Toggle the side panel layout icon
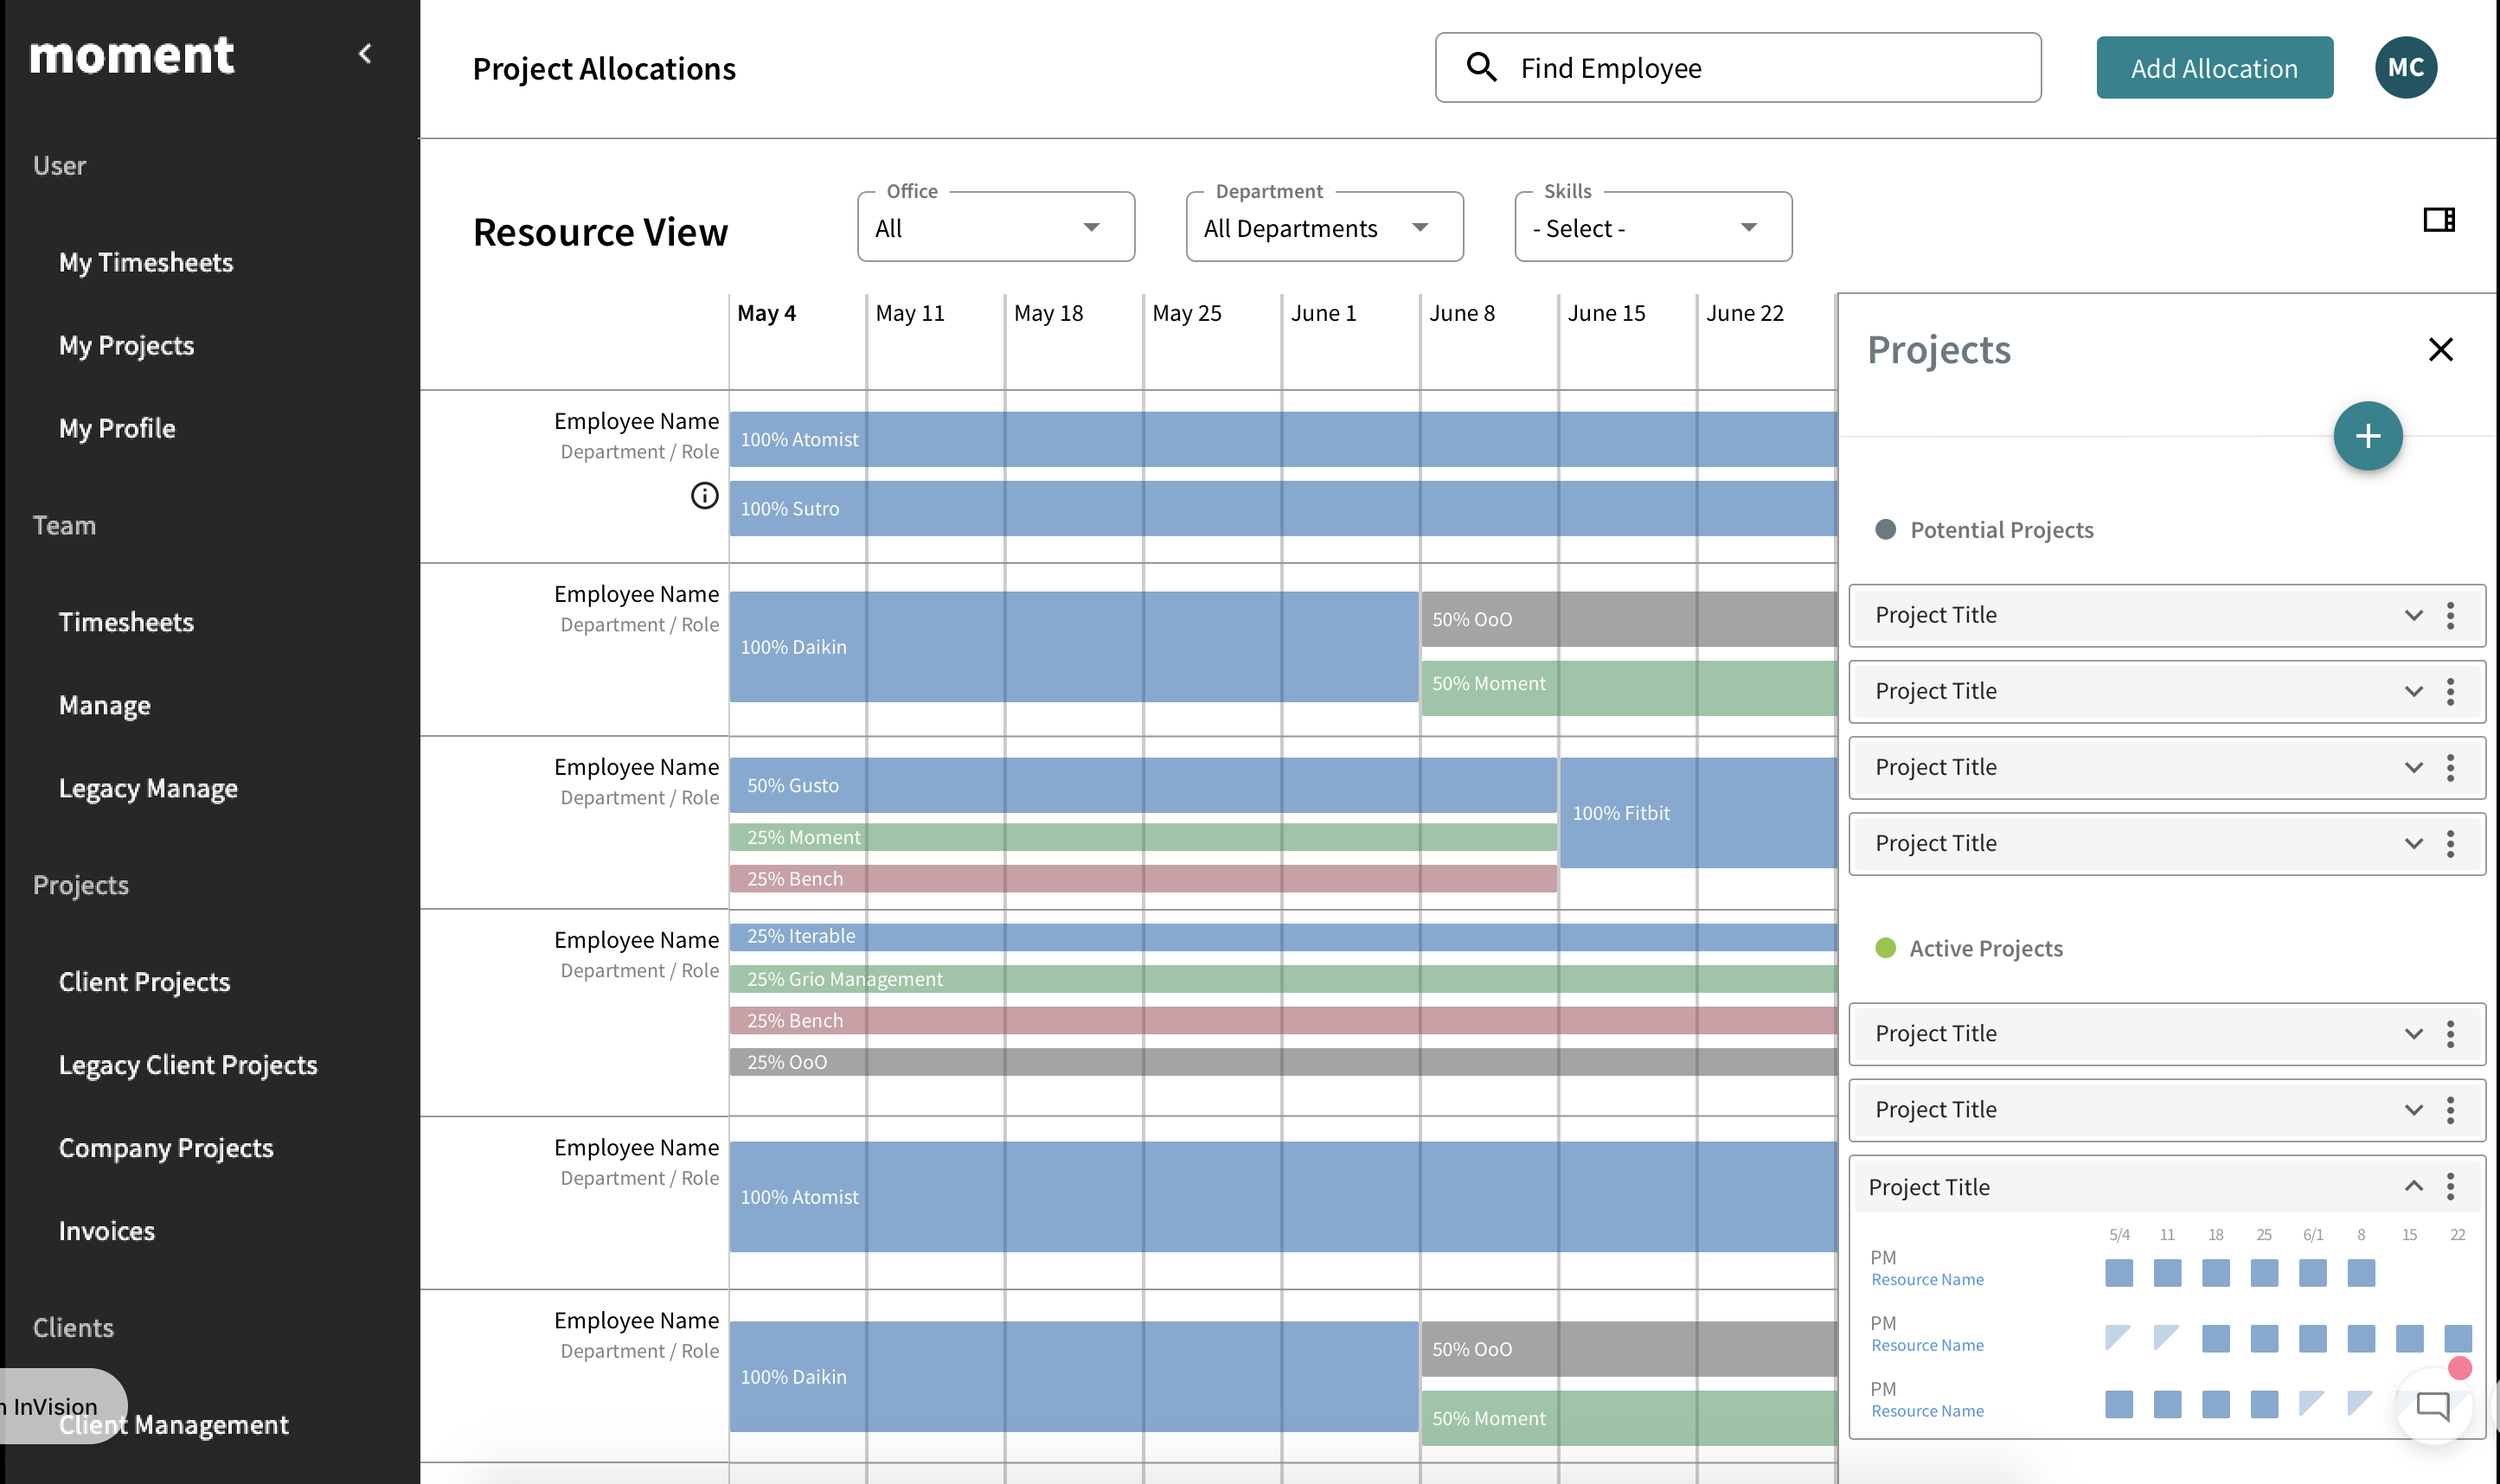Image resolution: width=2500 pixels, height=1484 pixels. 2438,220
